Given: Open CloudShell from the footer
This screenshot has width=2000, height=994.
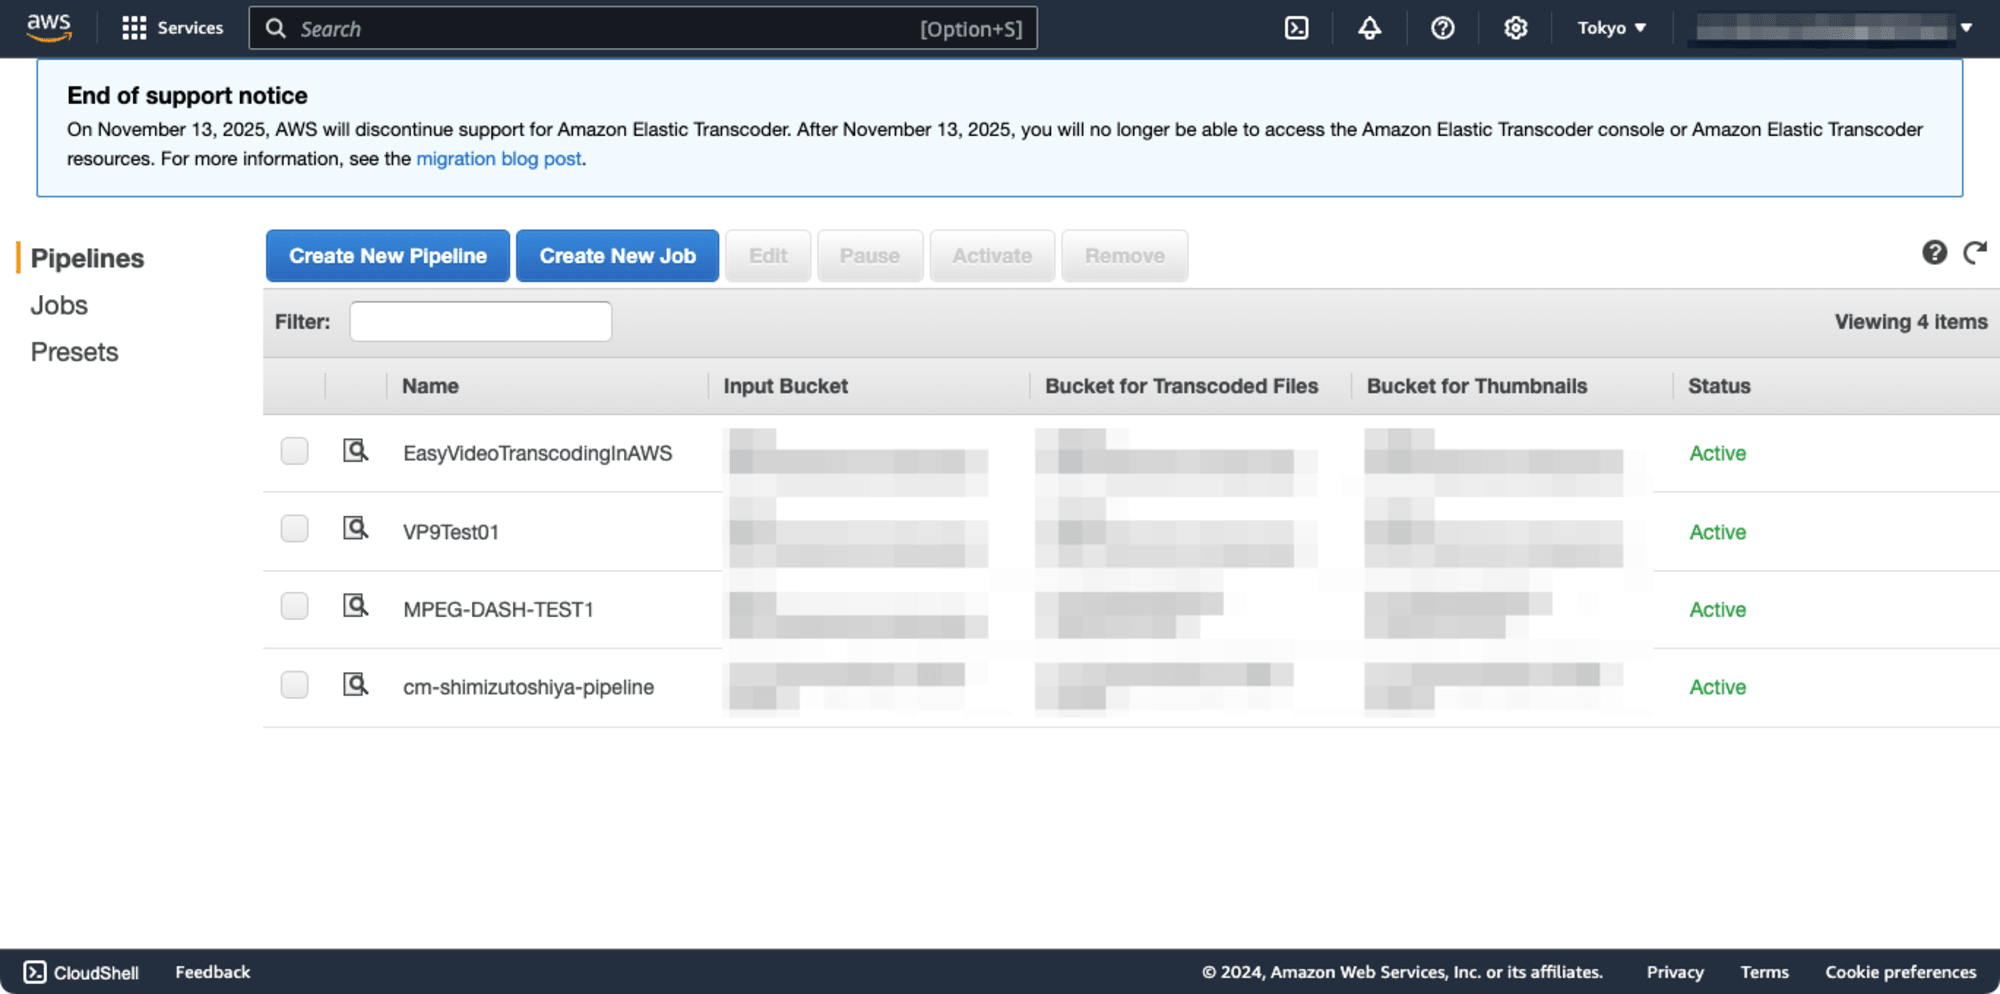Looking at the screenshot, I should pyautogui.click(x=81, y=972).
